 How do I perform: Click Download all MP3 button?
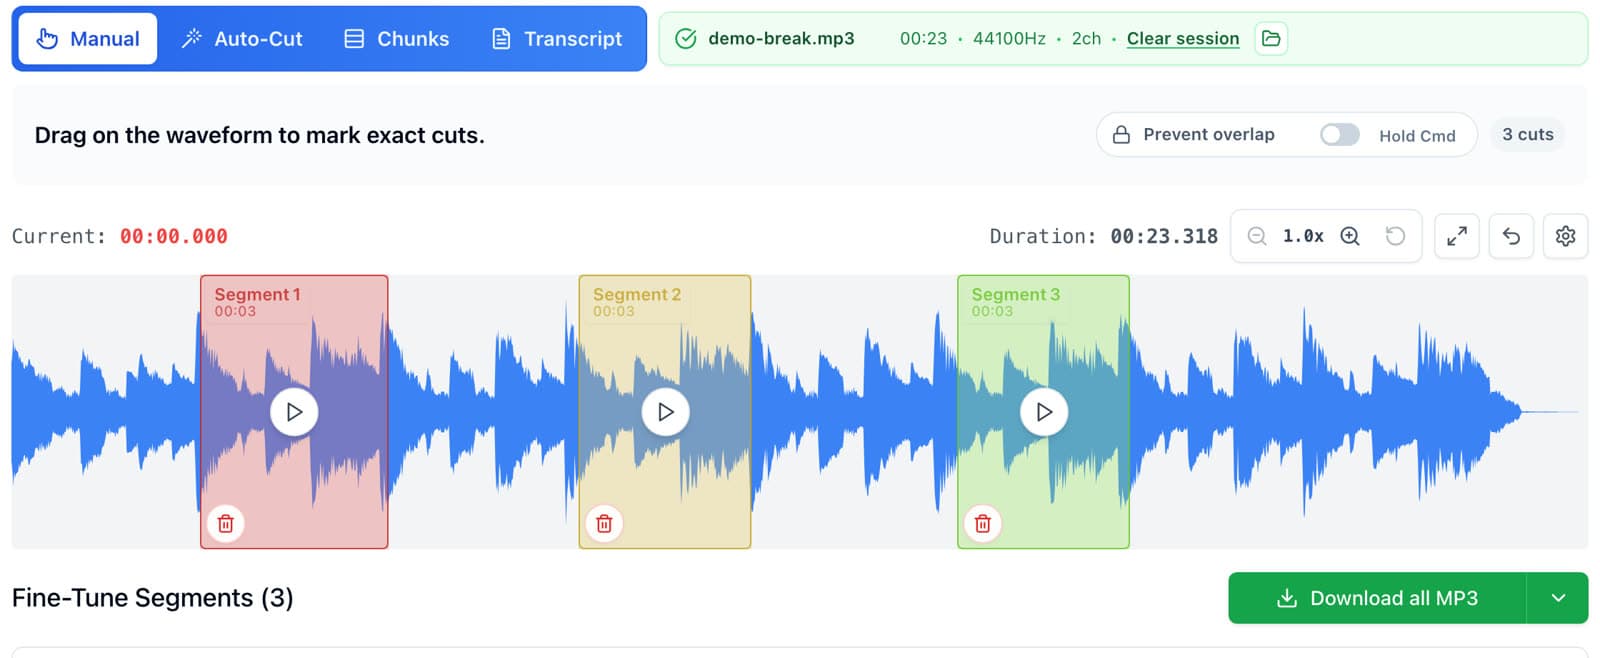(1377, 598)
